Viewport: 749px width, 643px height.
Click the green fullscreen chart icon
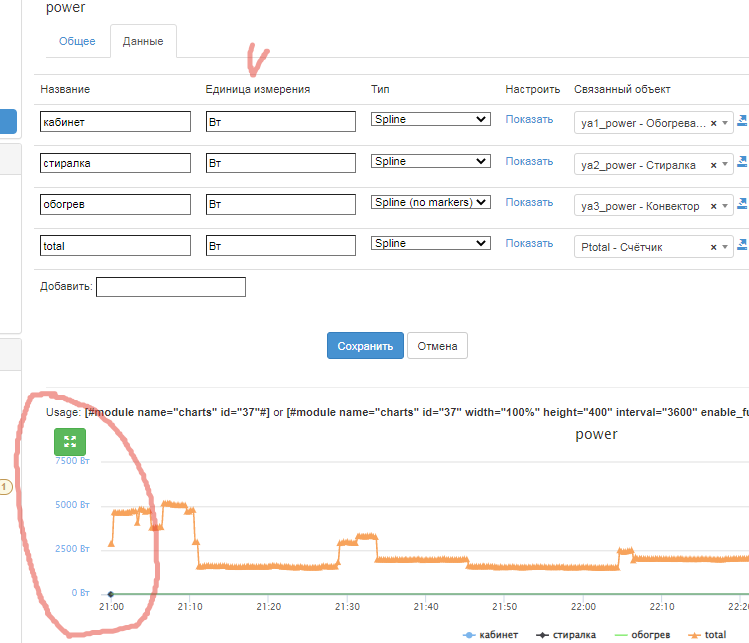pyautogui.click(x=70, y=441)
